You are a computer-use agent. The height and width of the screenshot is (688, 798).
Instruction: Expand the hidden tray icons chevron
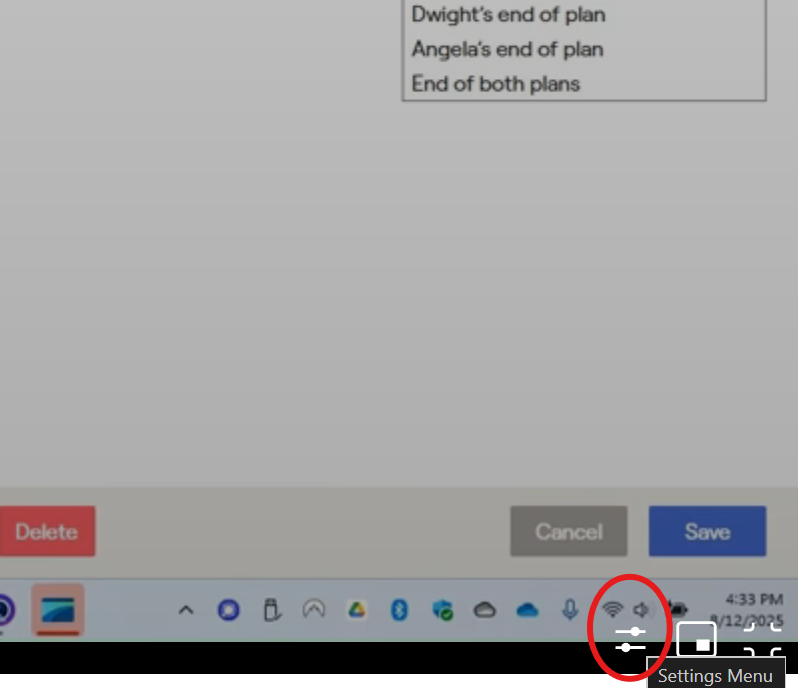click(185, 609)
